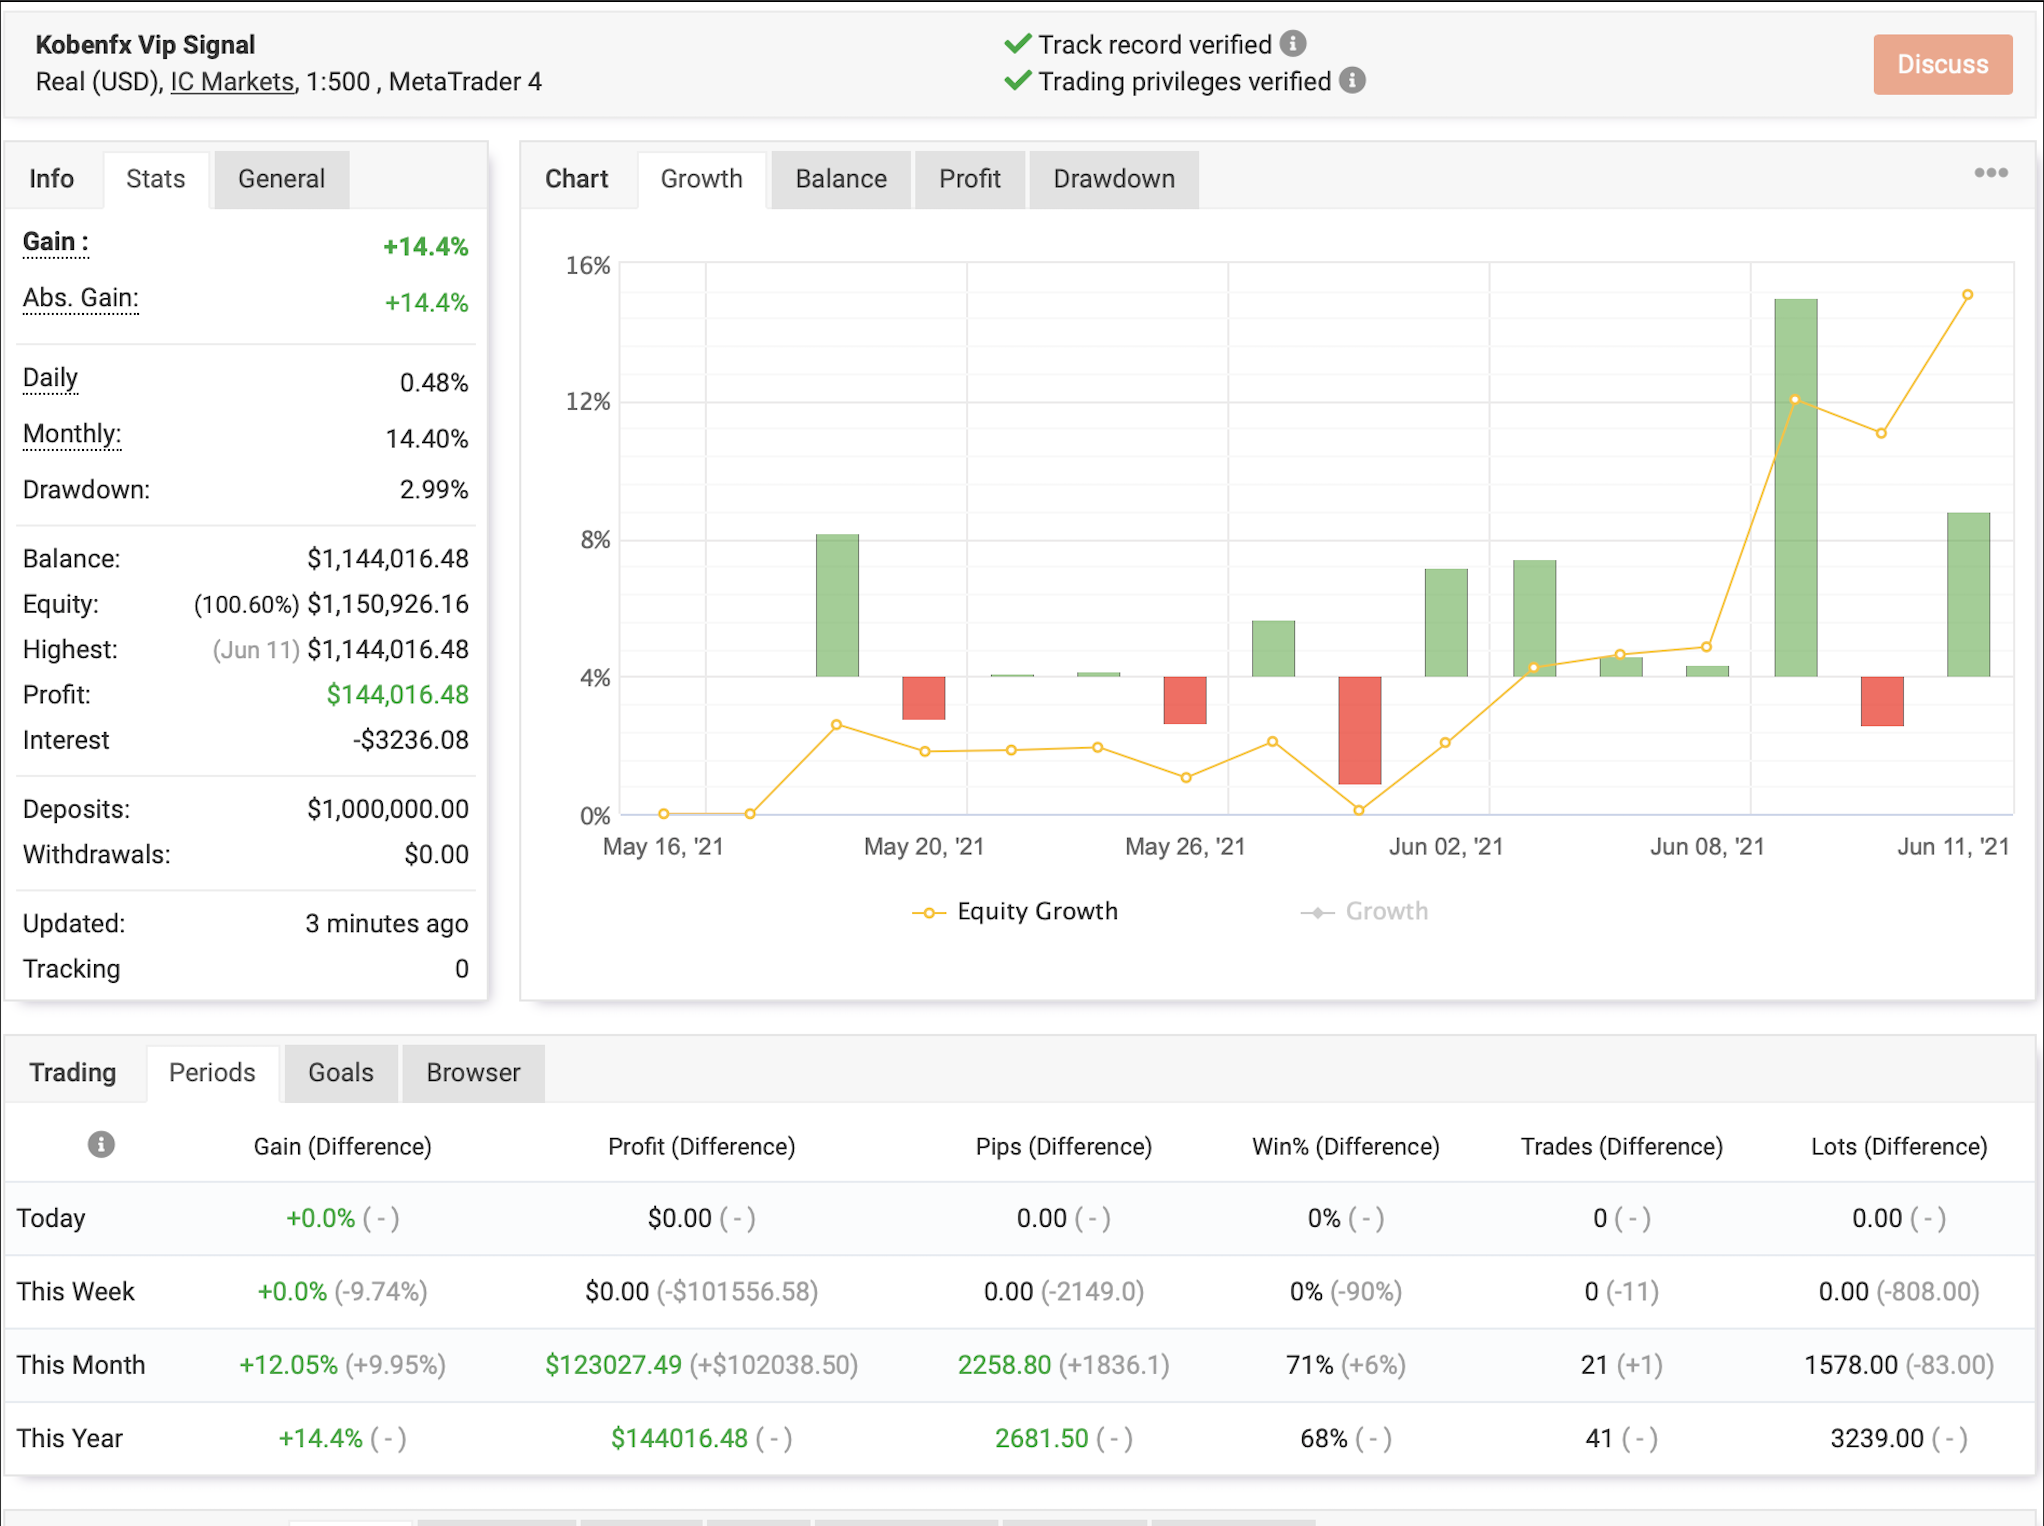
Task: Open the IC Markets broker link
Action: [232, 82]
